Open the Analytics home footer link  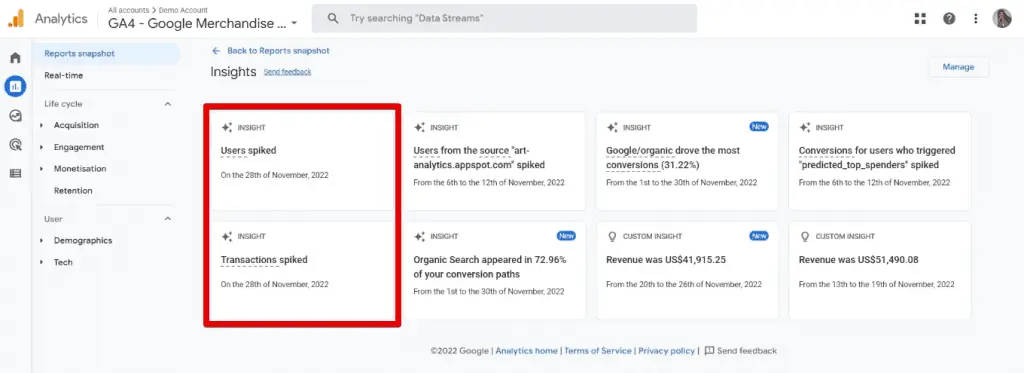click(526, 351)
